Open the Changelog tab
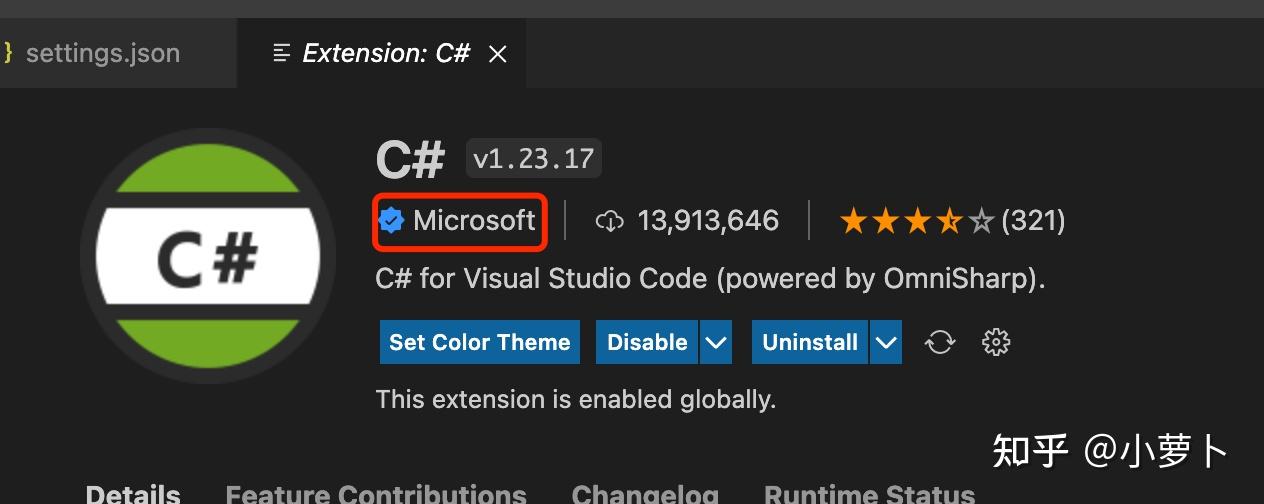Viewport: 1264px width, 504px height. coord(645,494)
